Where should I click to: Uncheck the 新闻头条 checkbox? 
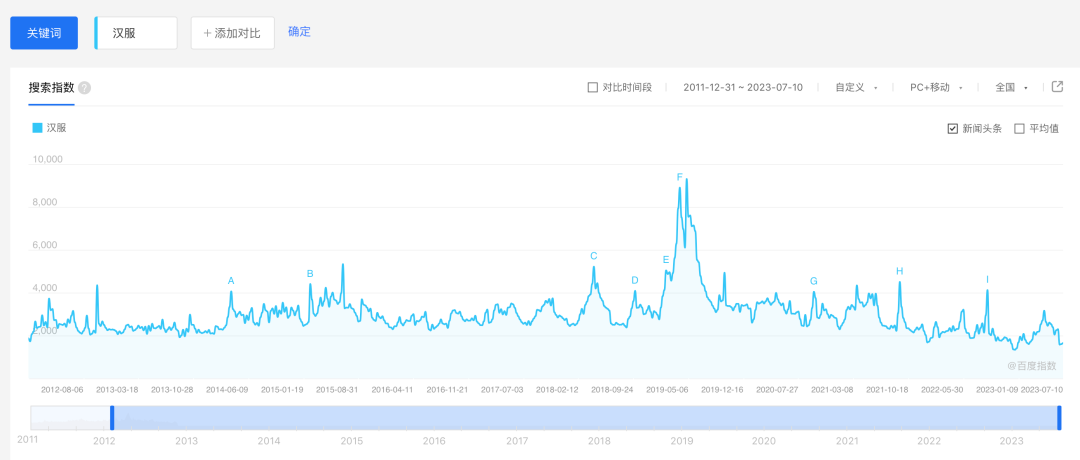click(953, 128)
